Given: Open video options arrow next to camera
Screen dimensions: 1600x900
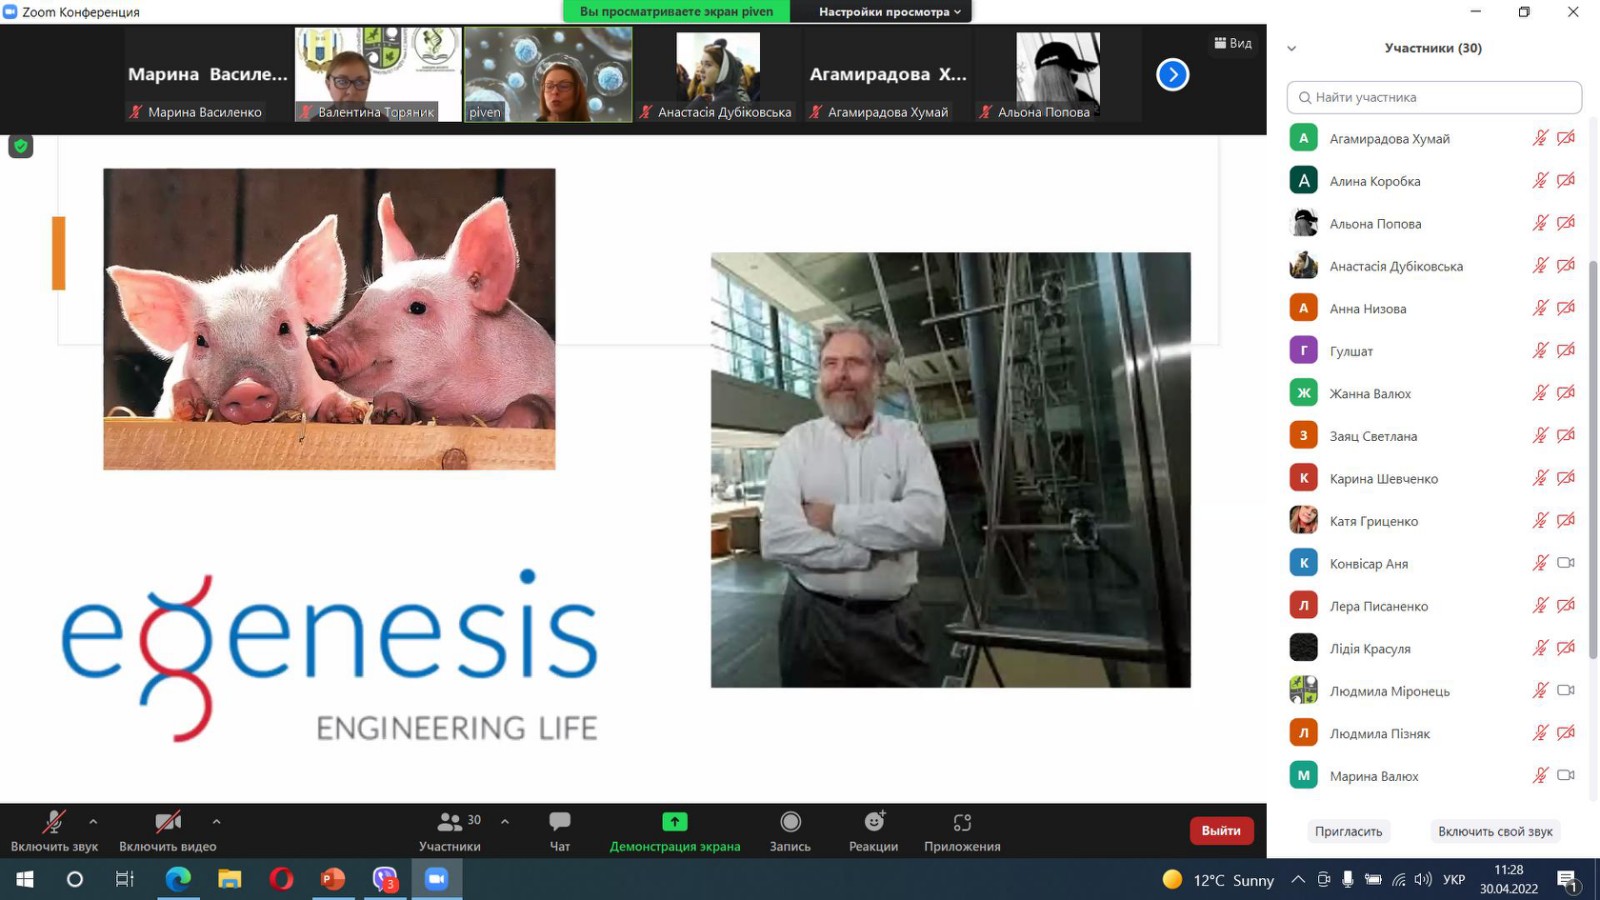Looking at the screenshot, I should point(216,821).
